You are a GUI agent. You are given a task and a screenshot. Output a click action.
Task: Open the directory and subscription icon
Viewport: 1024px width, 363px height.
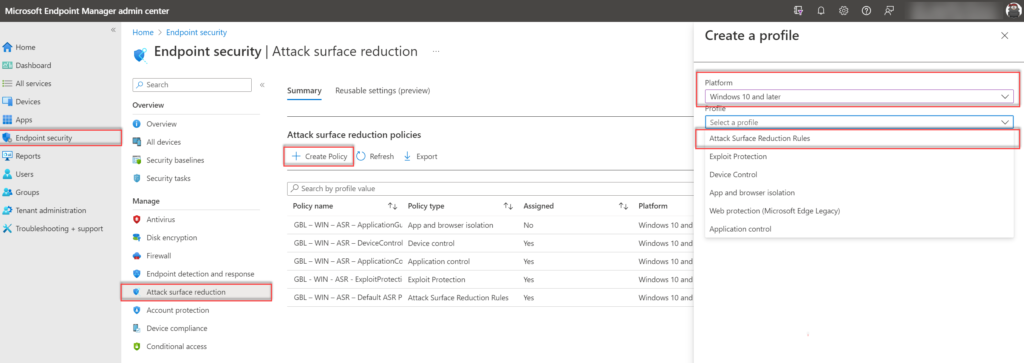798,10
